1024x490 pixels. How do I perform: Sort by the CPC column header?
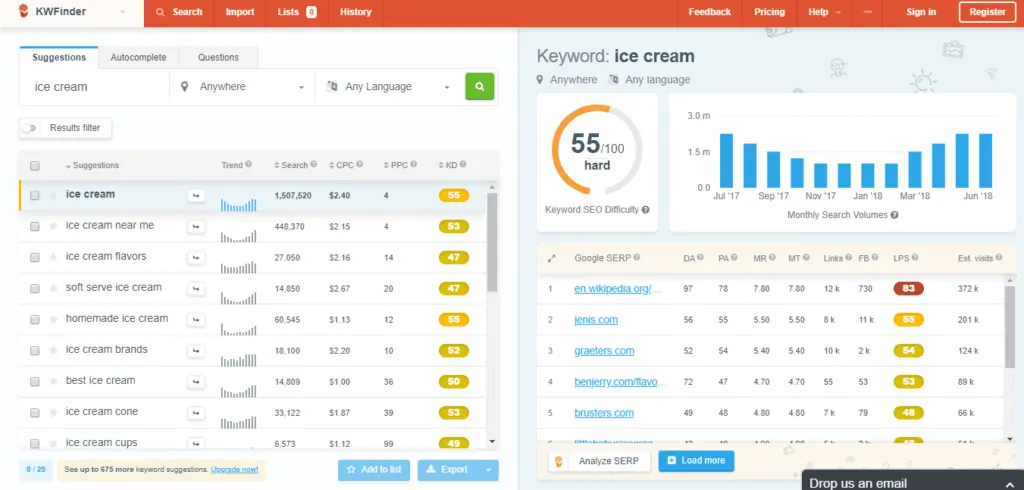[x=341, y=165]
